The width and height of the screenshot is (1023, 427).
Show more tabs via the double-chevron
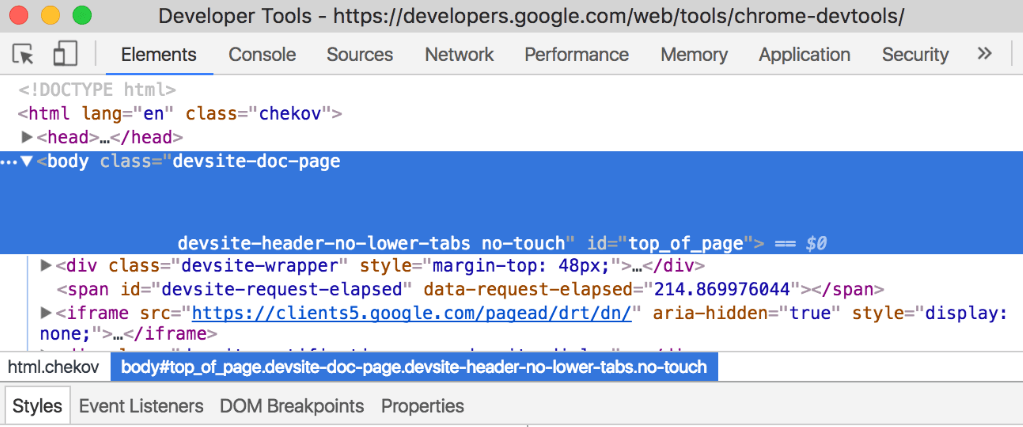tap(984, 54)
